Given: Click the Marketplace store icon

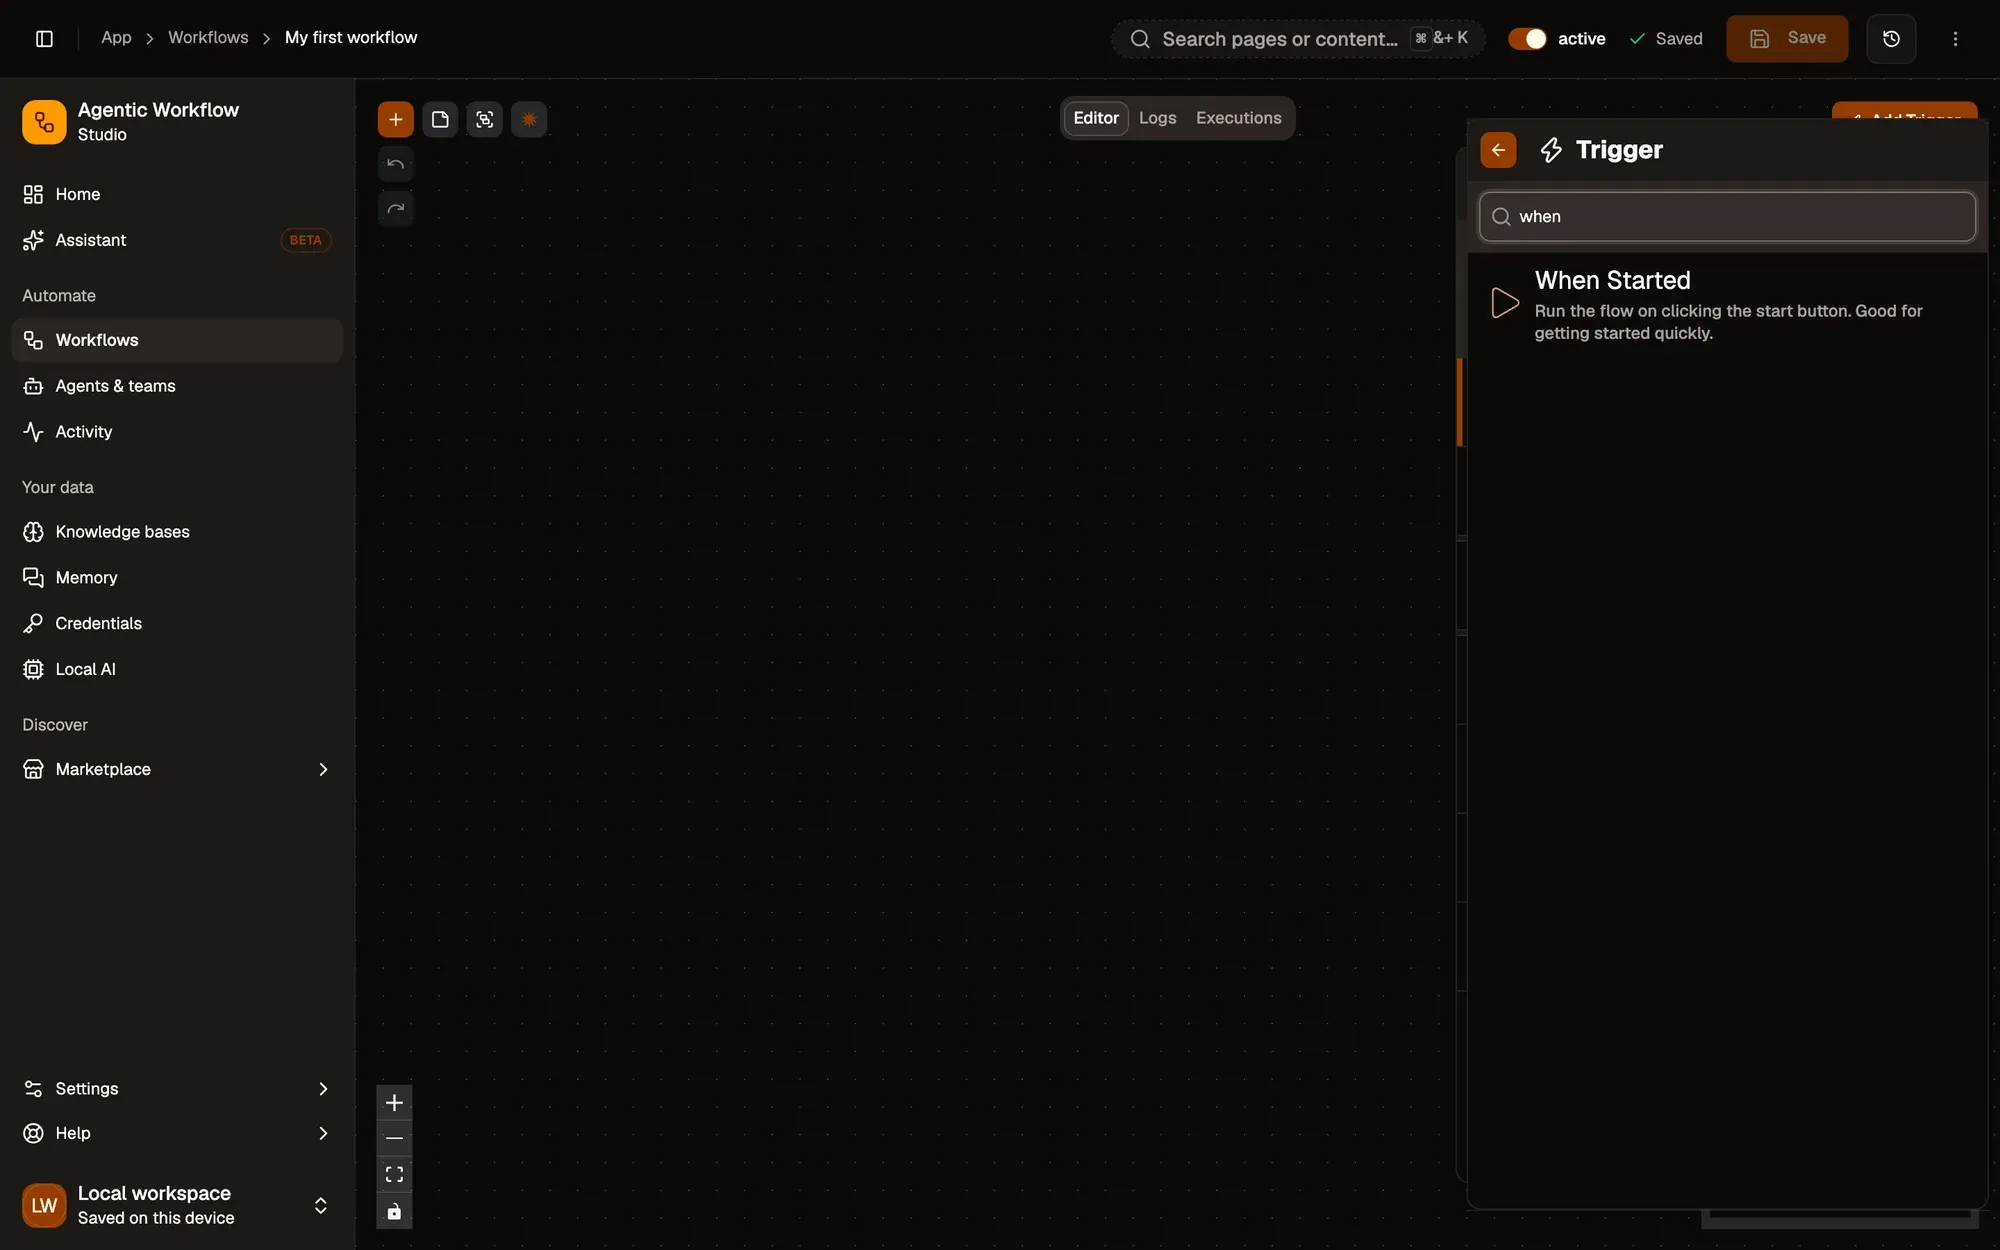Looking at the screenshot, I should click(33, 769).
